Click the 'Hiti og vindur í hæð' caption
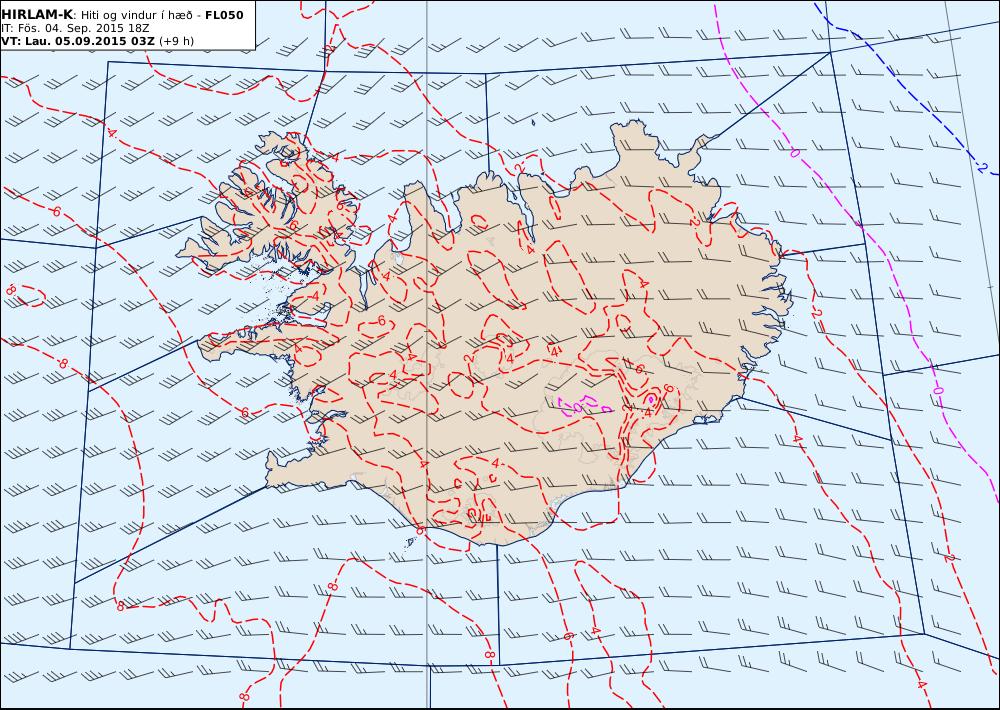Image resolution: width=1000 pixels, height=710 pixels. click(x=136, y=15)
